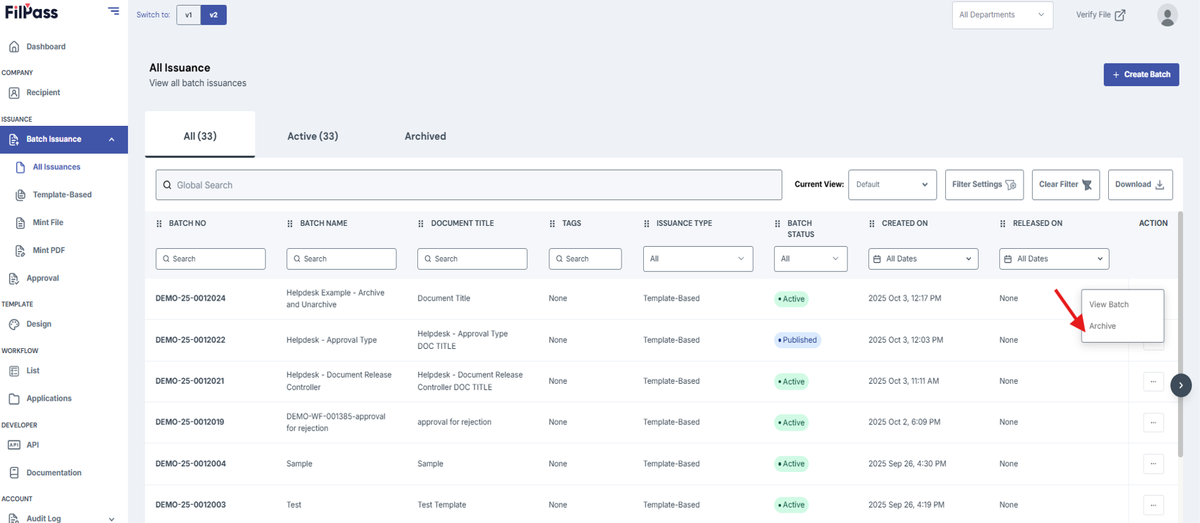Focus Document Title search field
This screenshot has height=523, width=1200.
473,259
